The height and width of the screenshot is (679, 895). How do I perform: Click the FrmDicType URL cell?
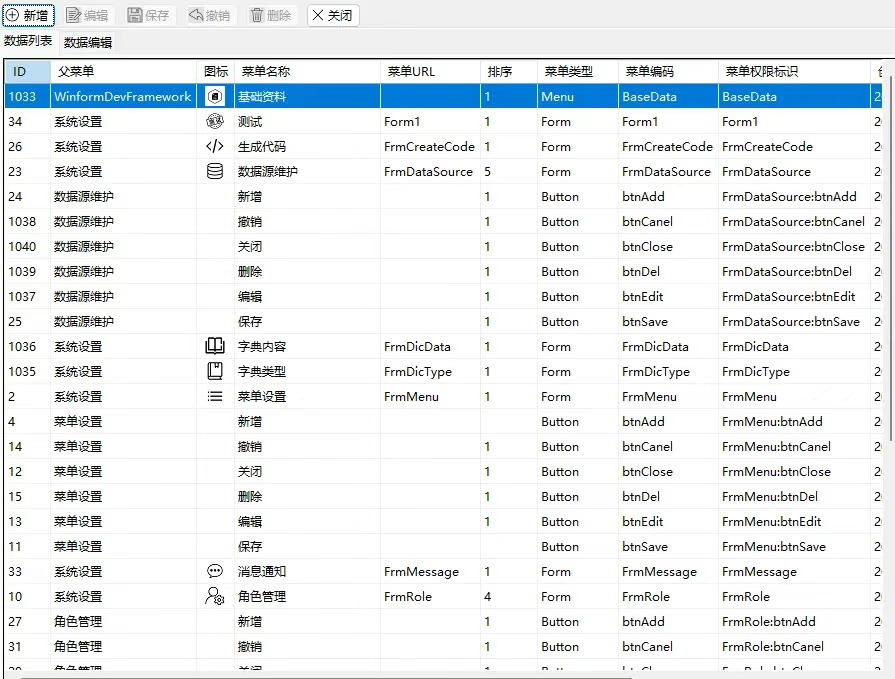point(430,371)
